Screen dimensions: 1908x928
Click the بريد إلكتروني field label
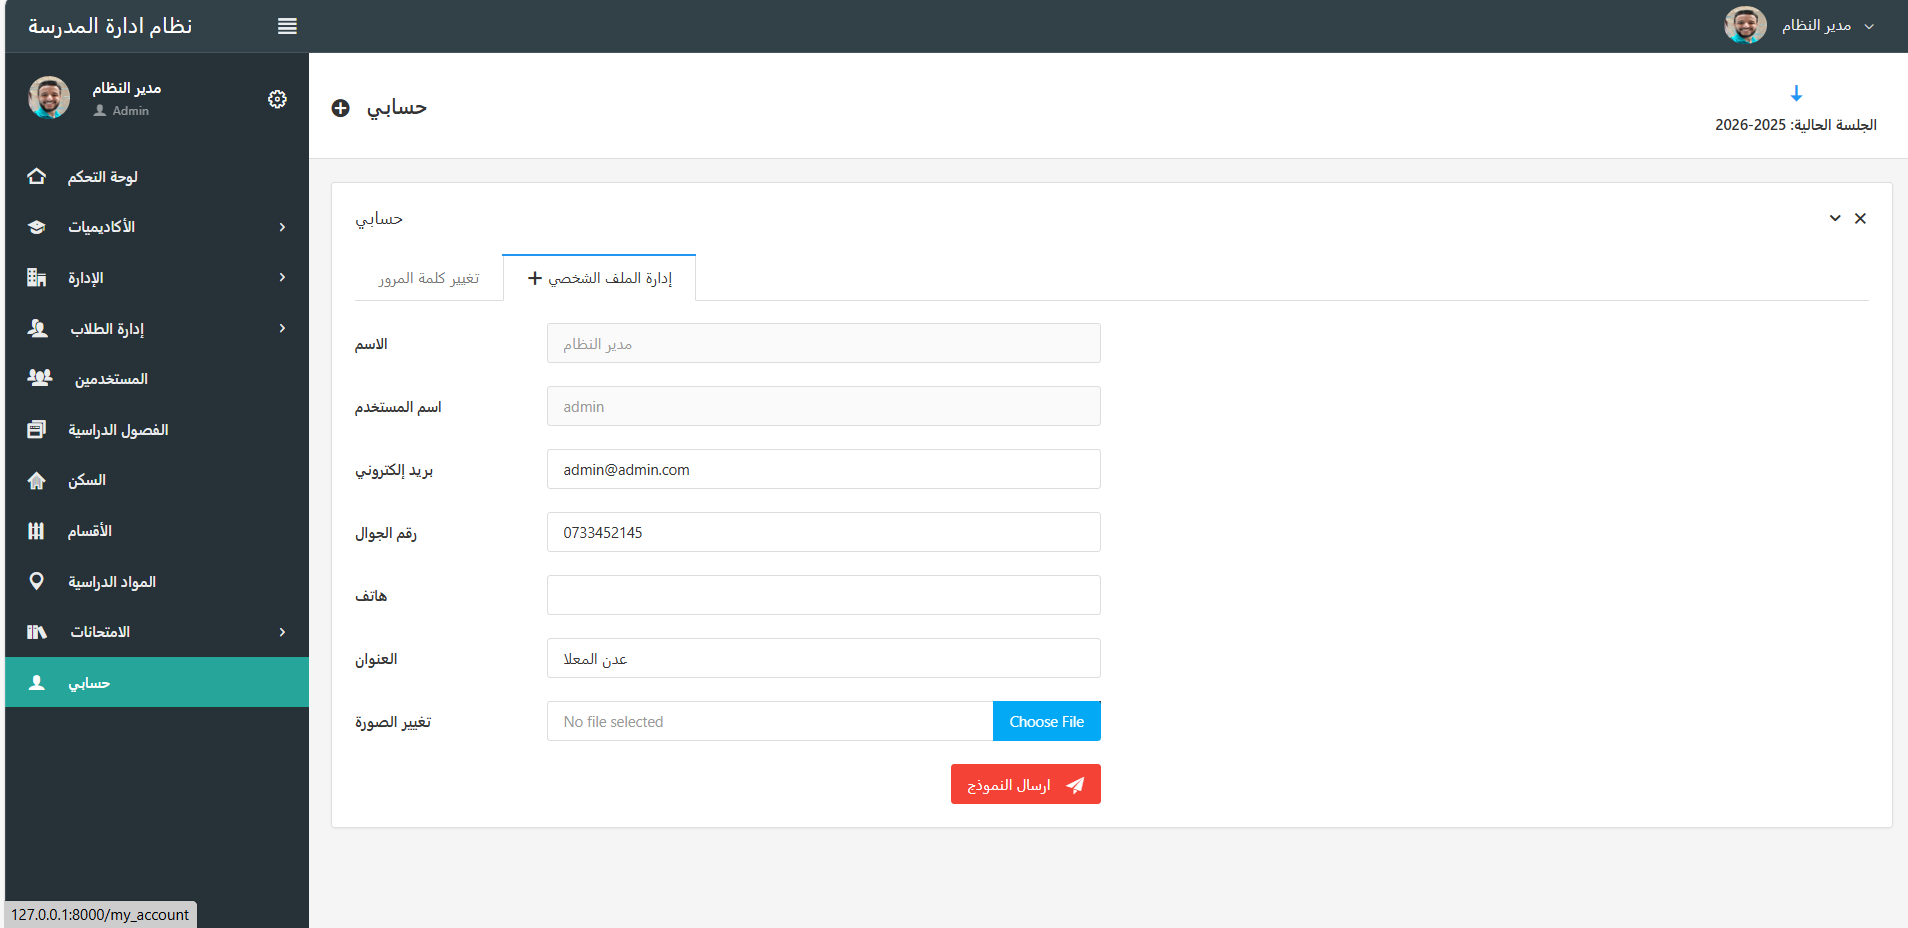(394, 470)
